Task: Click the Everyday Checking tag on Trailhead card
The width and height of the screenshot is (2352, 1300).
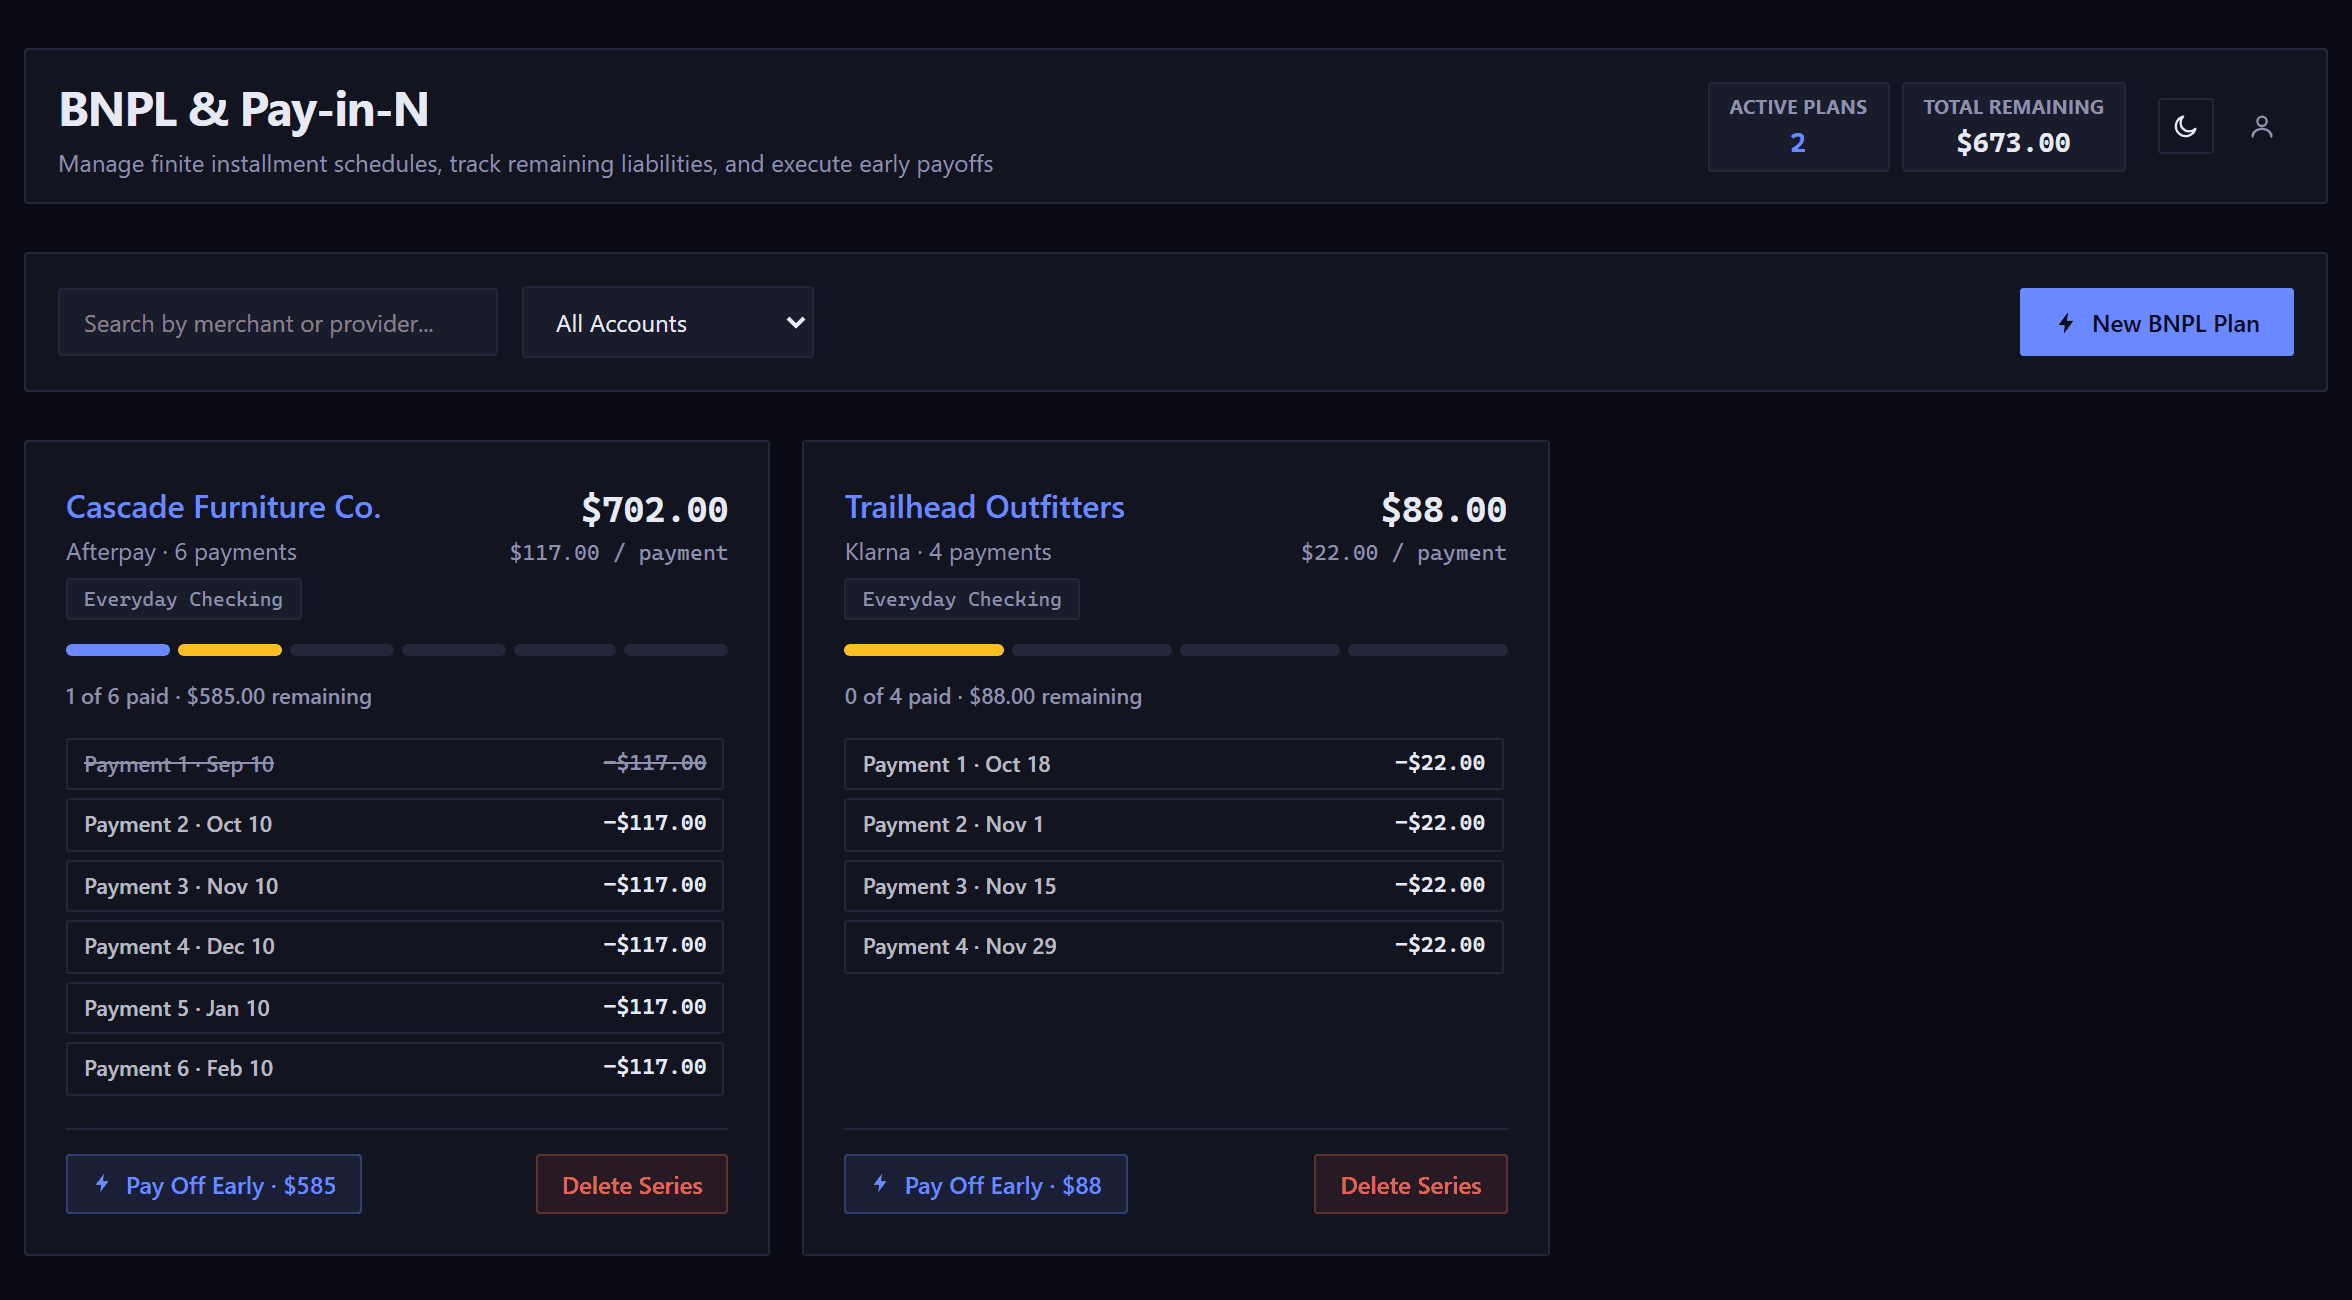Action: 962,599
